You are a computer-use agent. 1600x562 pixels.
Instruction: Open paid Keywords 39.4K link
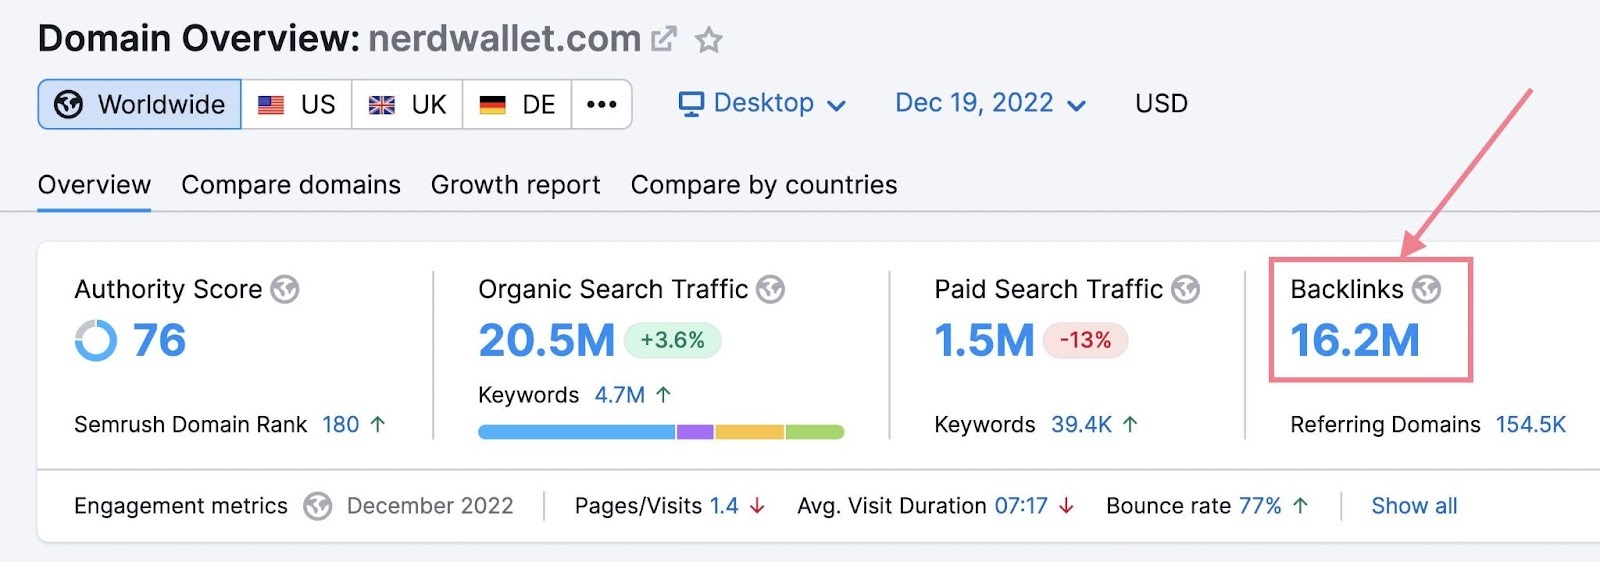[1081, 425]
